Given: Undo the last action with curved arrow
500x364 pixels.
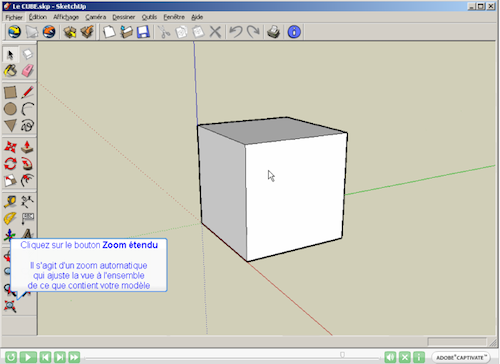Looking at the screenshot, I should (236, 32).
